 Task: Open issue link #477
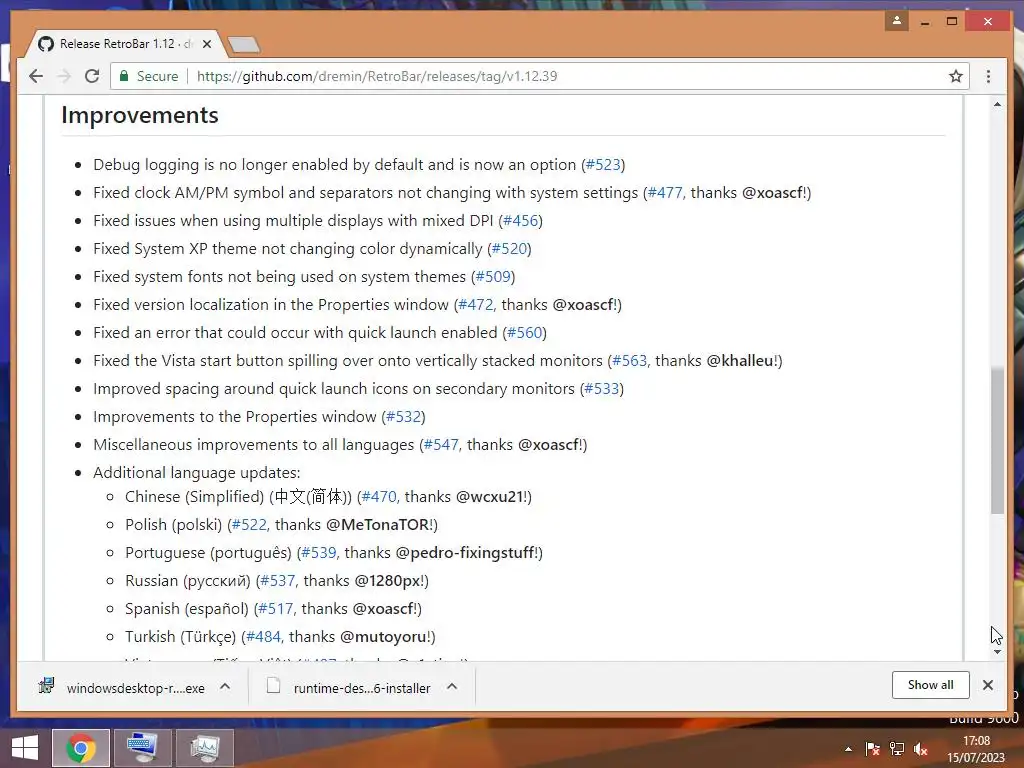pos(665,193)
